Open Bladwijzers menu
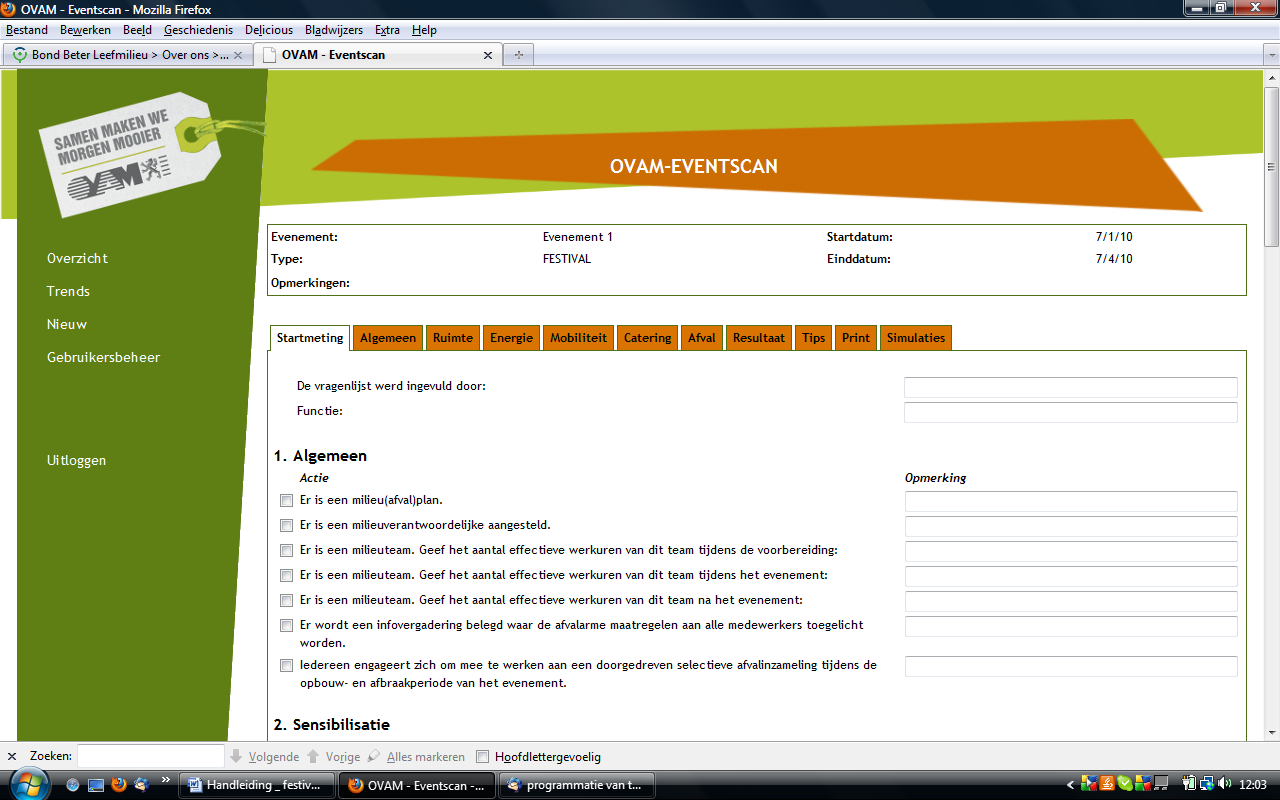This screenshot has width=1280, height=800. (334, 30)
